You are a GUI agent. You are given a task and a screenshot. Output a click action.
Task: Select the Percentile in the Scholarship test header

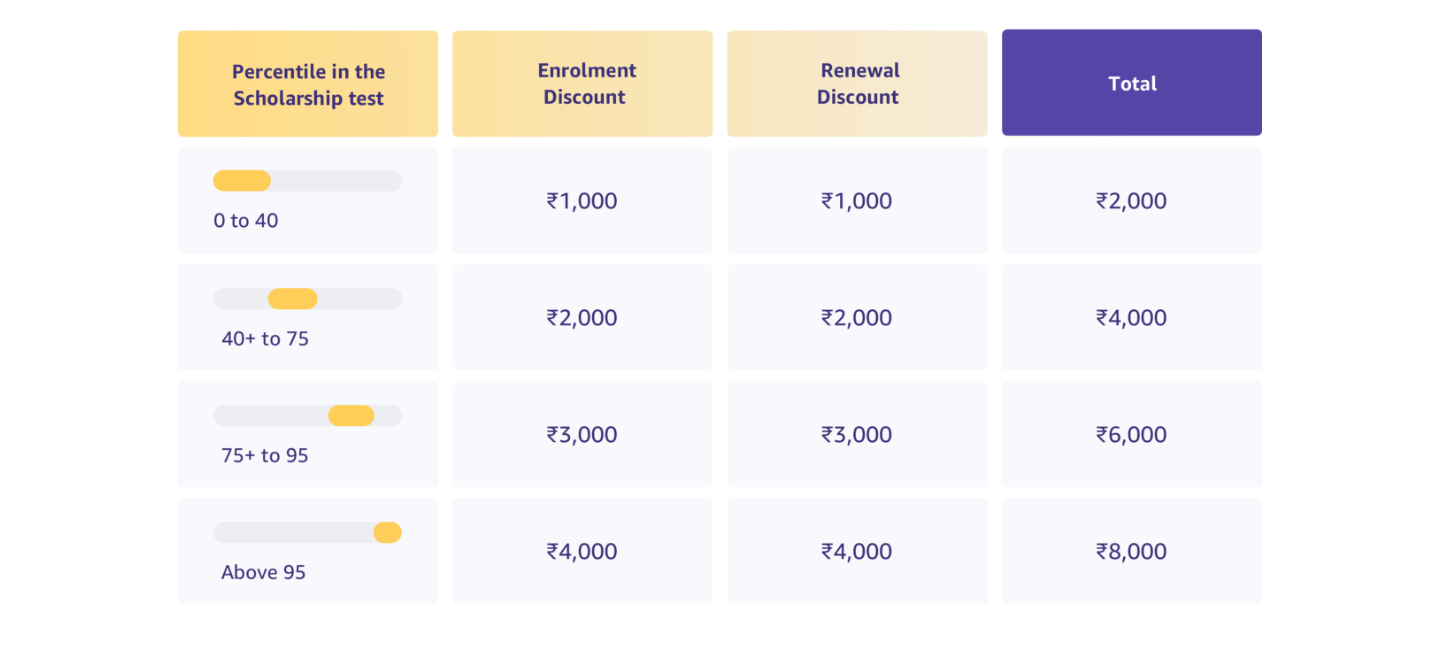[308, 84]
